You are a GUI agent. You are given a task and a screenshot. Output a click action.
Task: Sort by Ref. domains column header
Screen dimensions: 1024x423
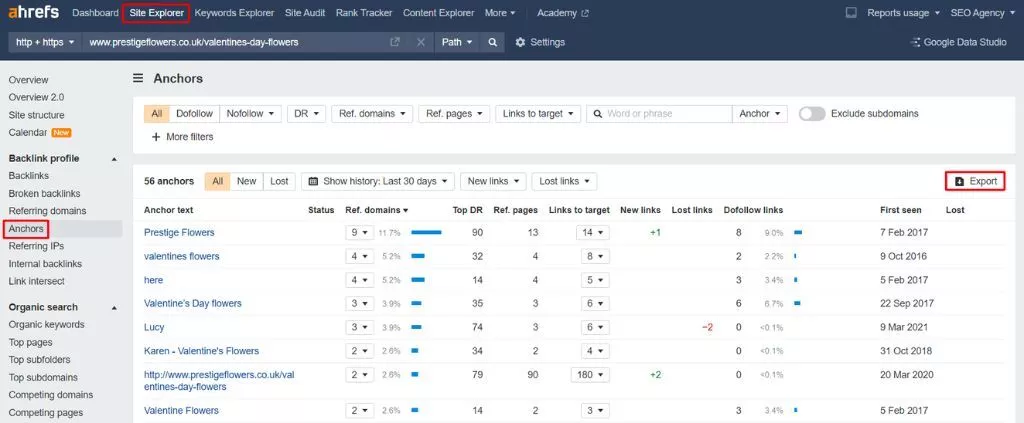[x=377, y=210]
